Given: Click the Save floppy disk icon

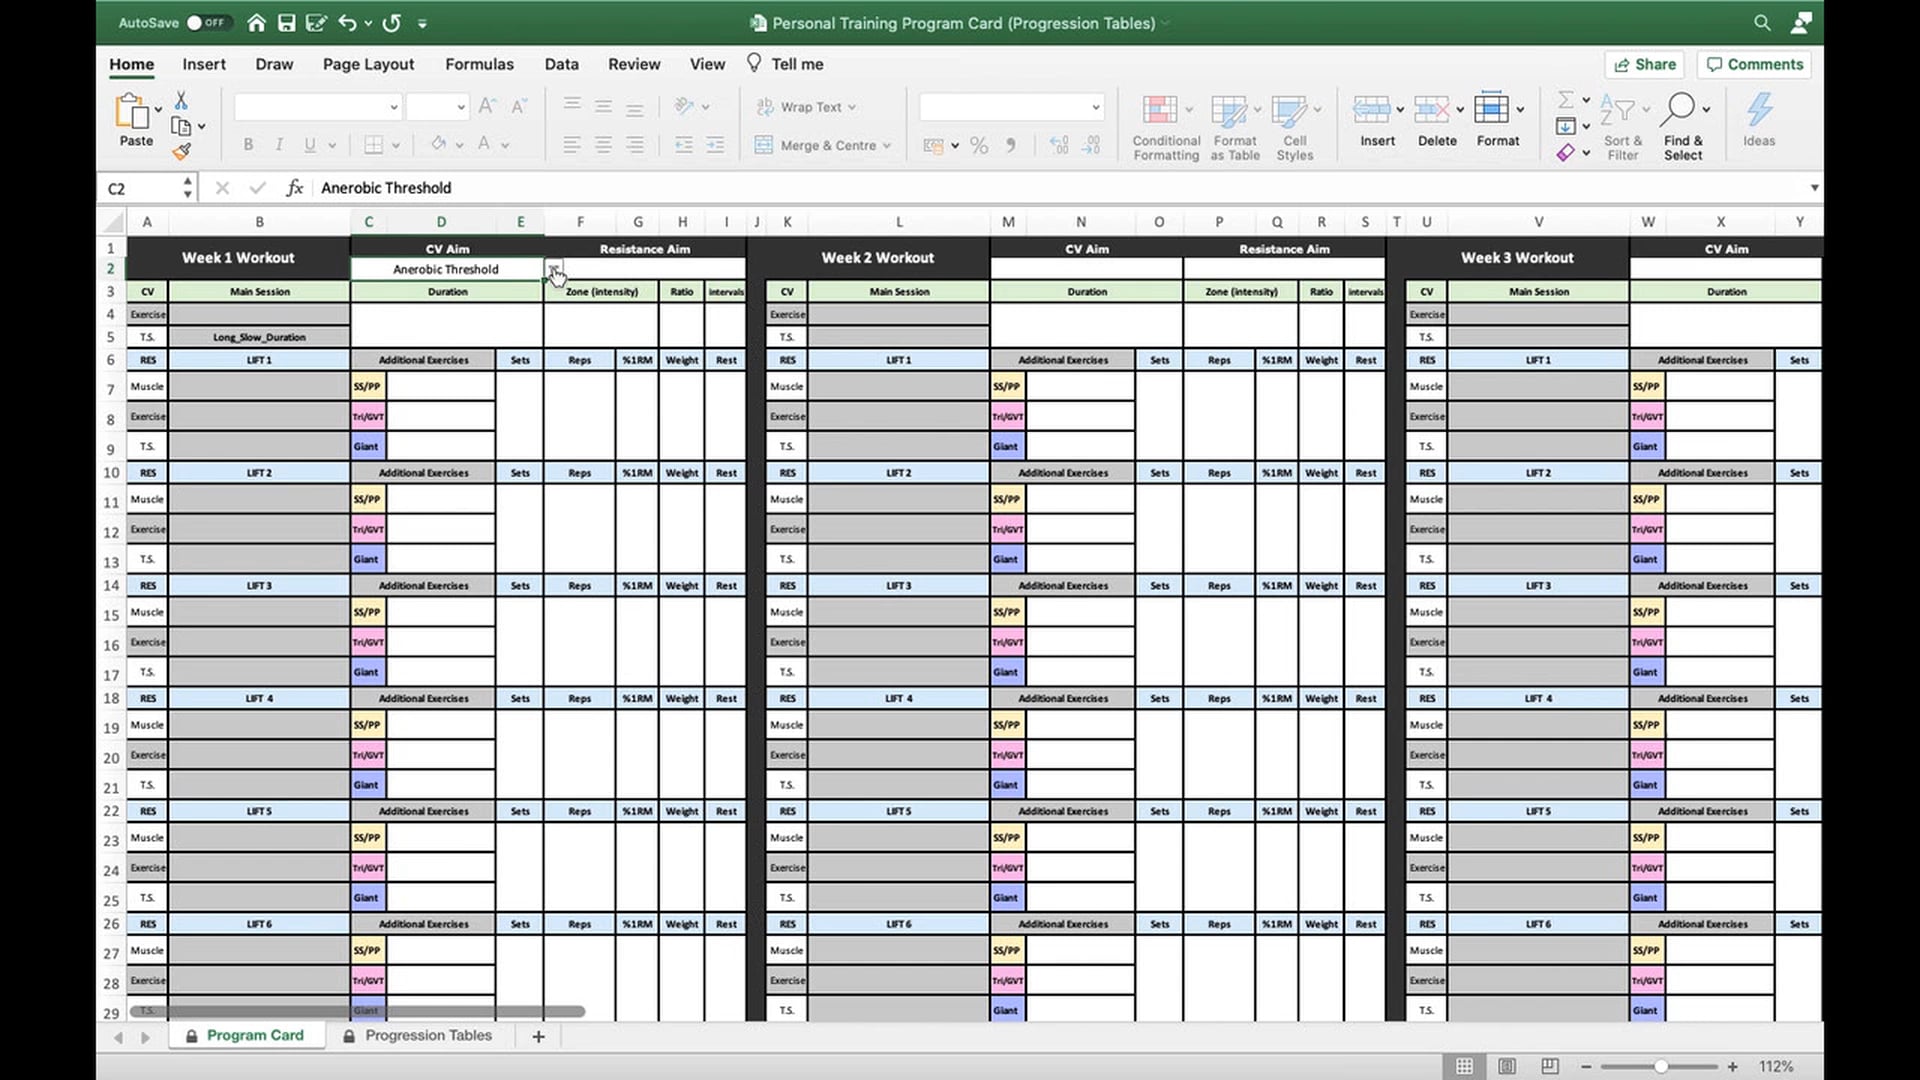Looking at the screenshot, I should point(286,22).
